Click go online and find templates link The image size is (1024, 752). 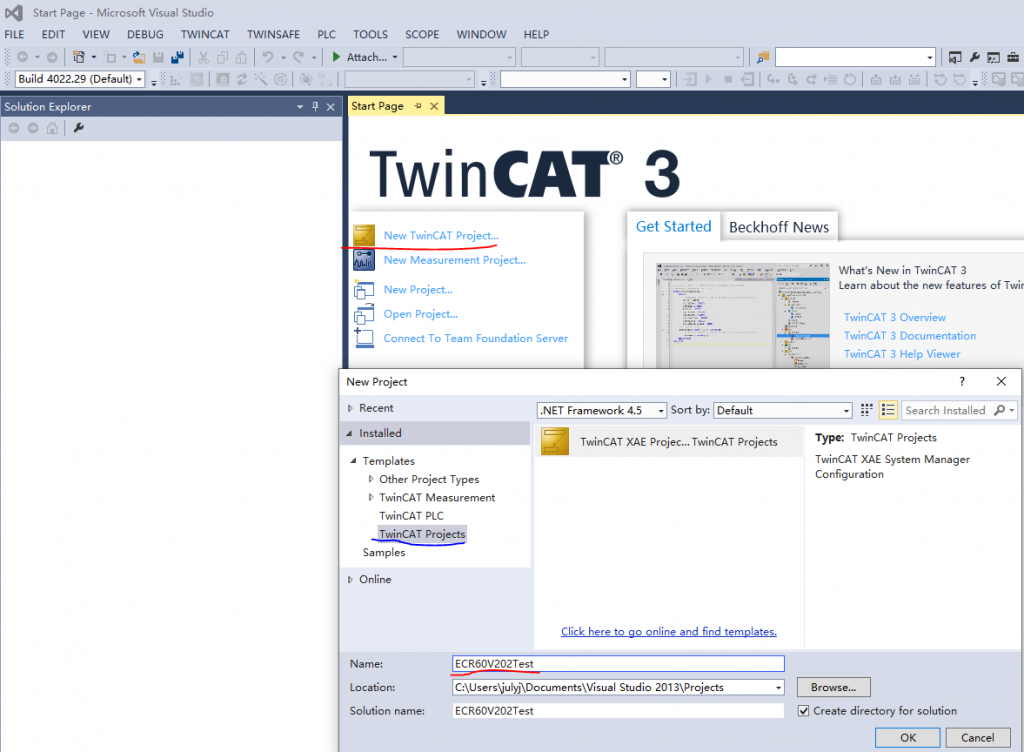coord(669,631)
